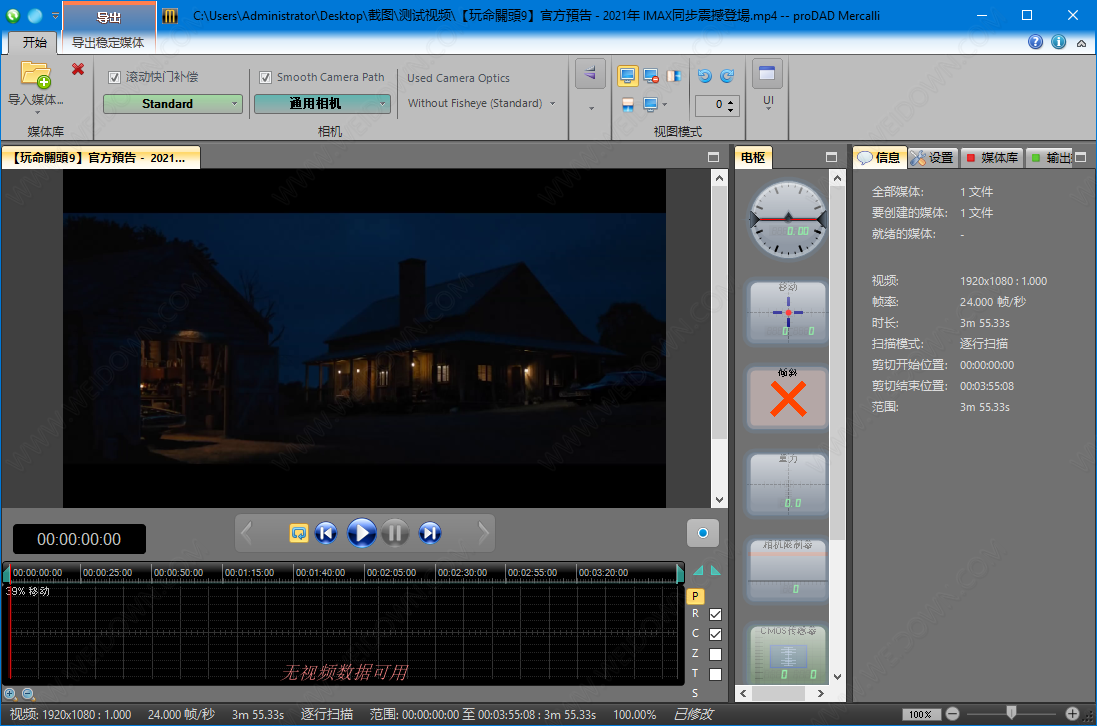This screenshot has width=1097, height=726.
Task: Enable the T graph checkbox
Action: pos(715,674)
